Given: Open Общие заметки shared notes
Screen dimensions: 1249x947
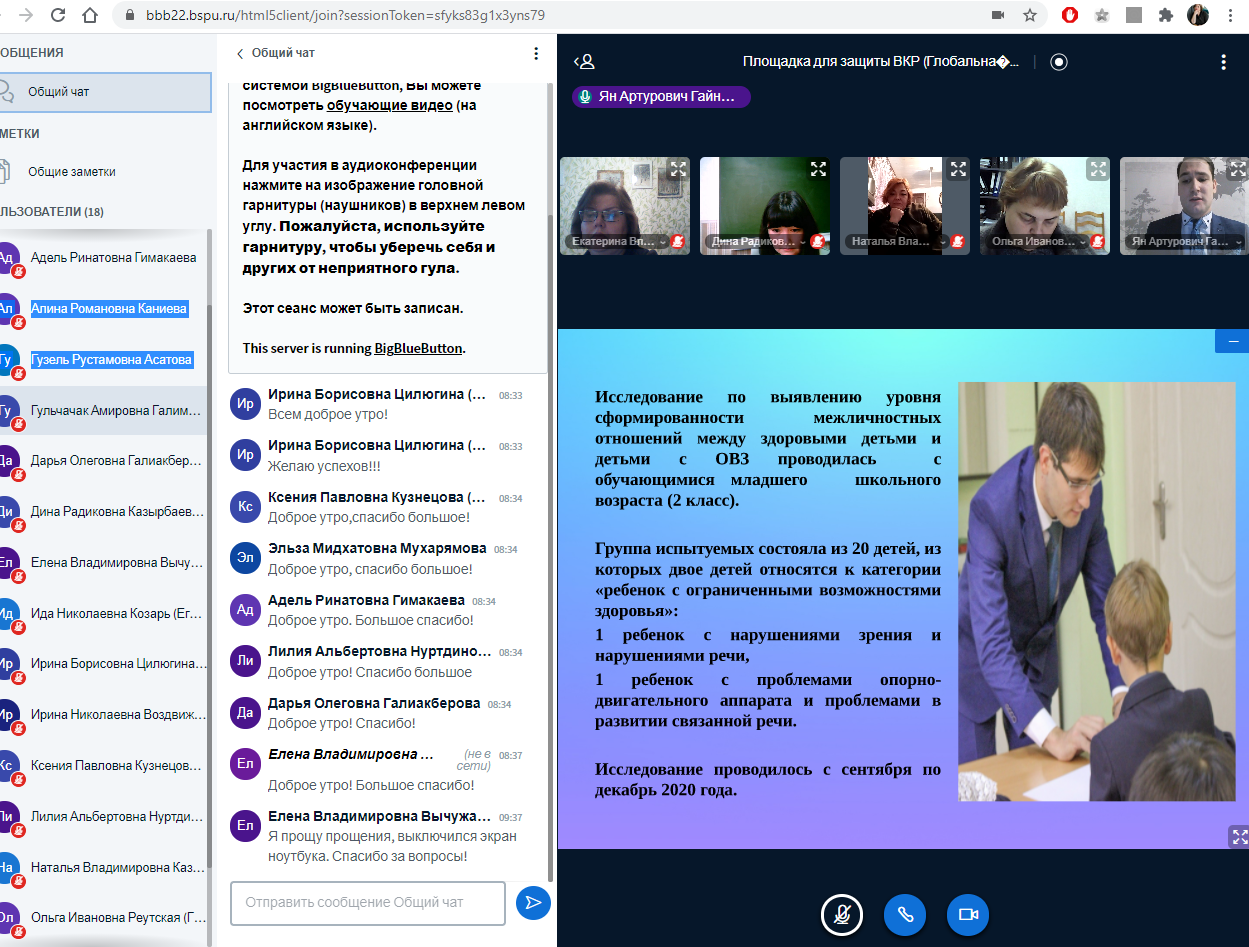Looking at the screenshot, I should coord(72,172).
